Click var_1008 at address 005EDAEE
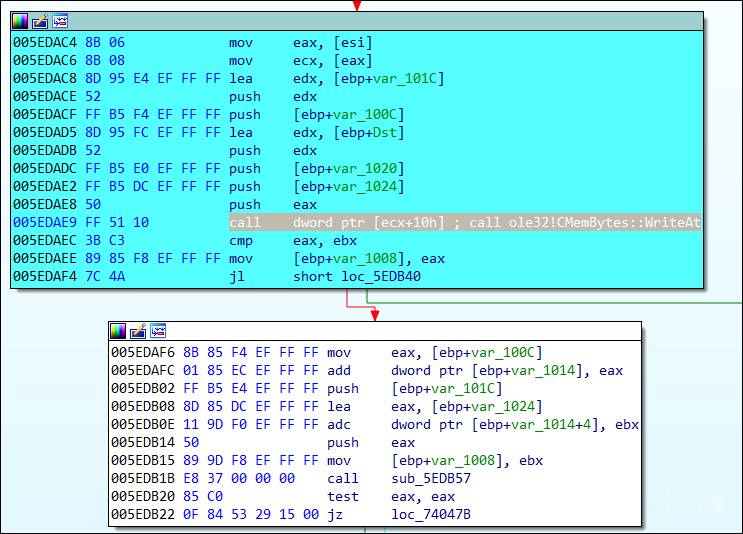Viewport: 743px width, 534px height. pos(365,258)
